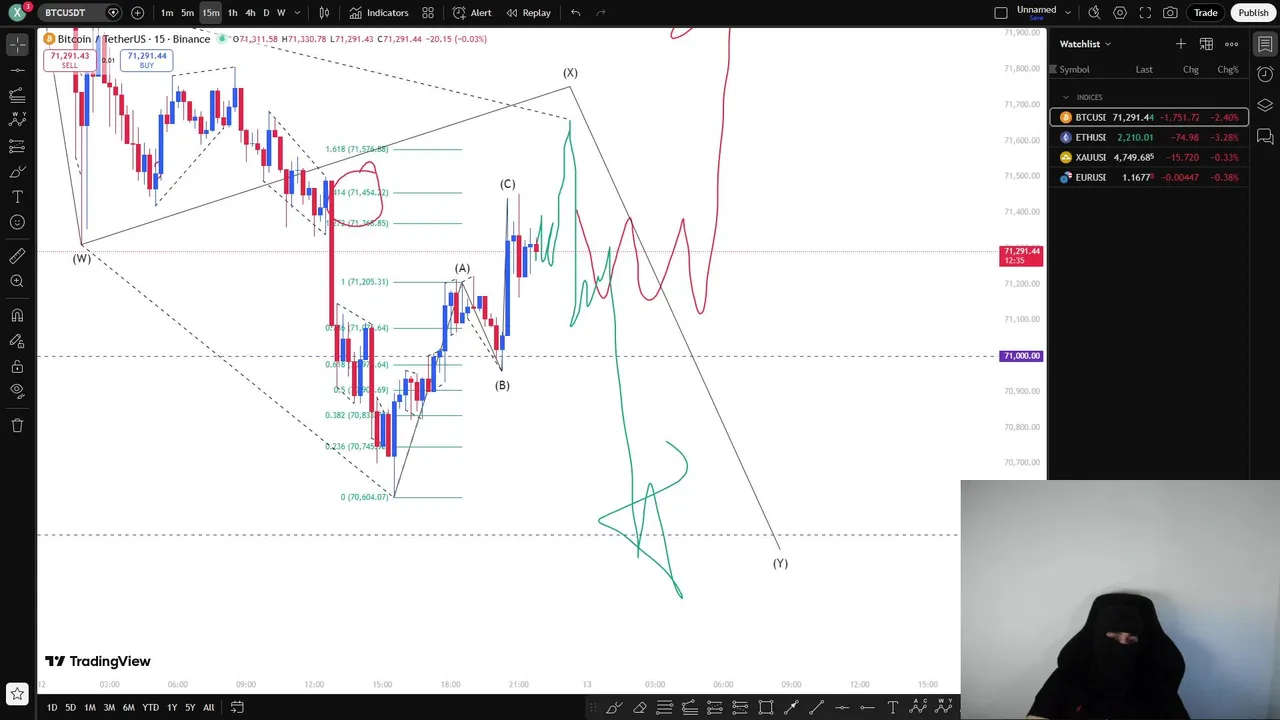Screen dimensions: 1280x720
Task: Open the Fibonacci tools group
Action: click(x=17, y=95)
